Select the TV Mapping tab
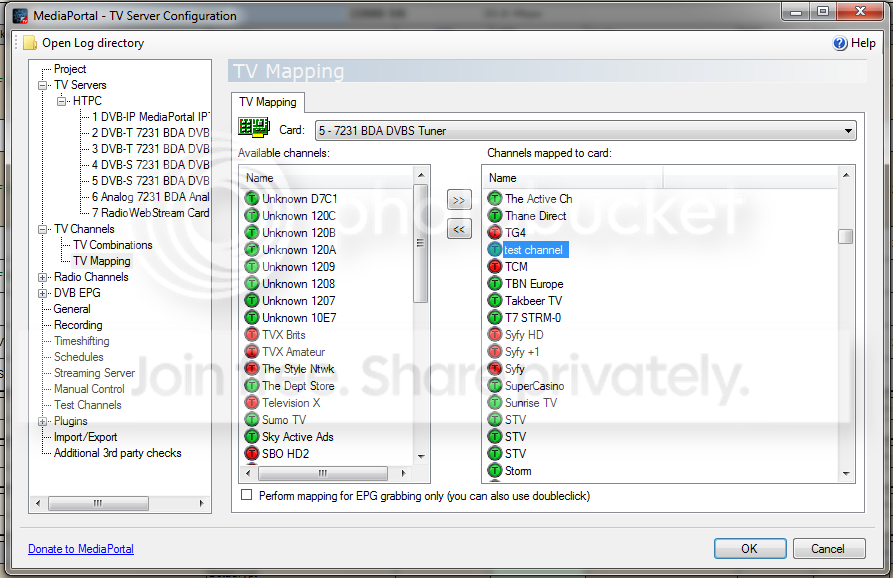The width and height of the screenshot is (893, 578). pos(268,103)
